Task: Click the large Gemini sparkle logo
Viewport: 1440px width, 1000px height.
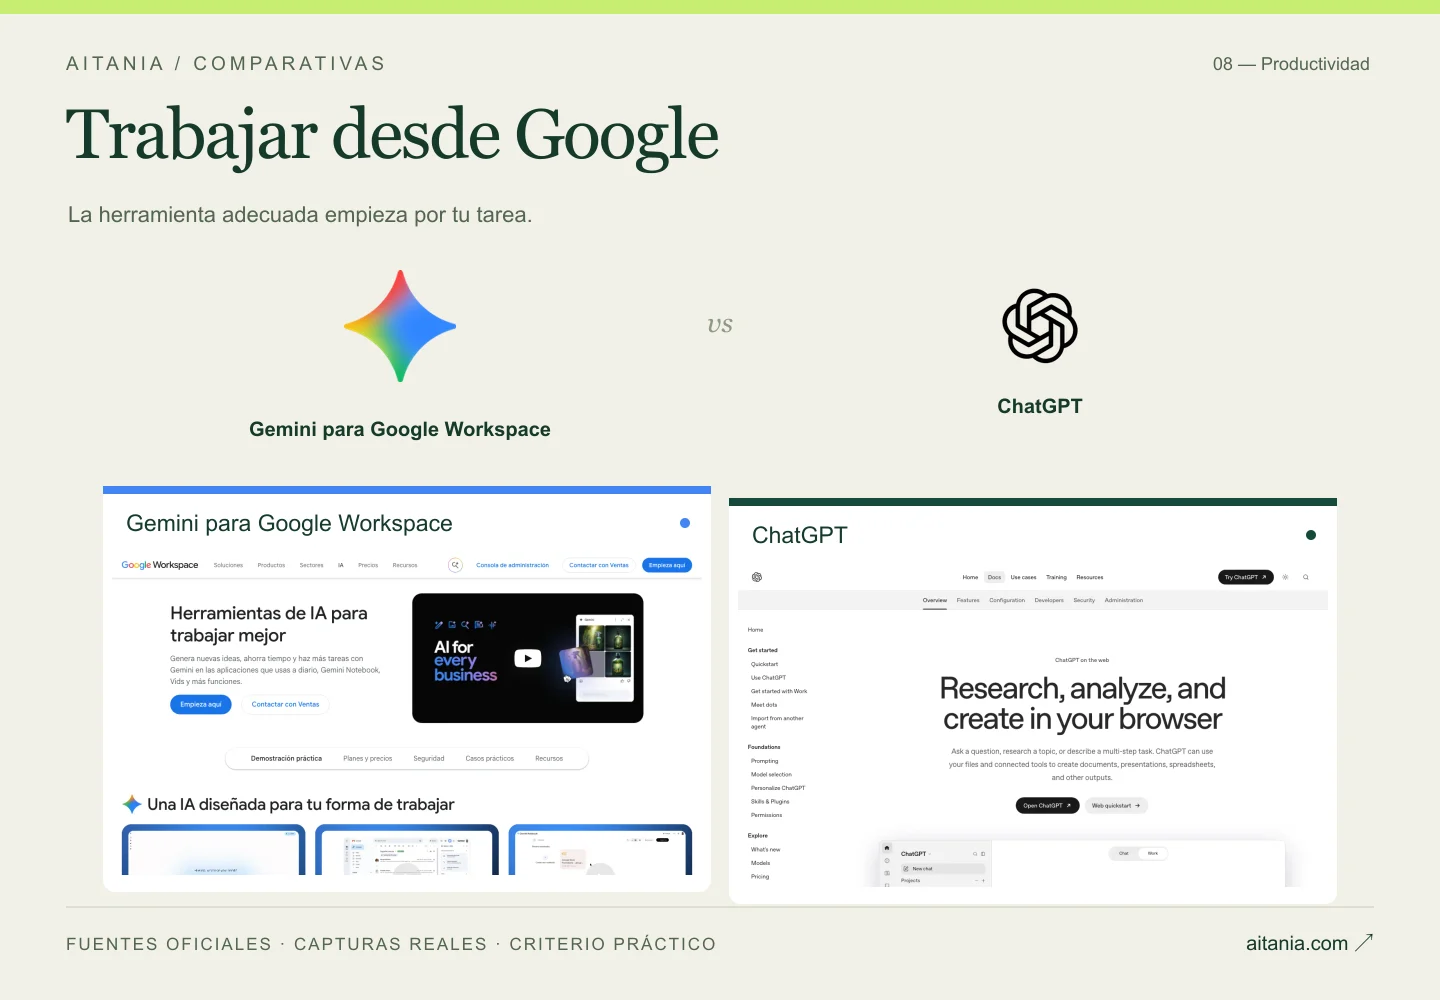Action: [x=400, y=326]
